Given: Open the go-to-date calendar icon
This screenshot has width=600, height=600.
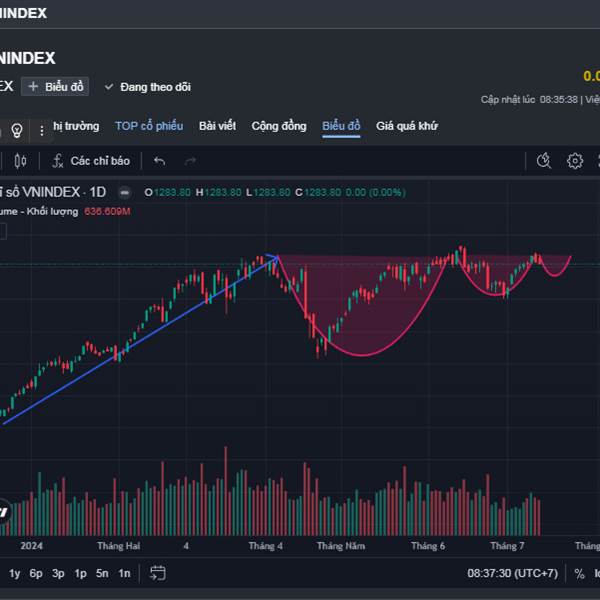Looking at the screenshot, I should [x=157, y=573].
